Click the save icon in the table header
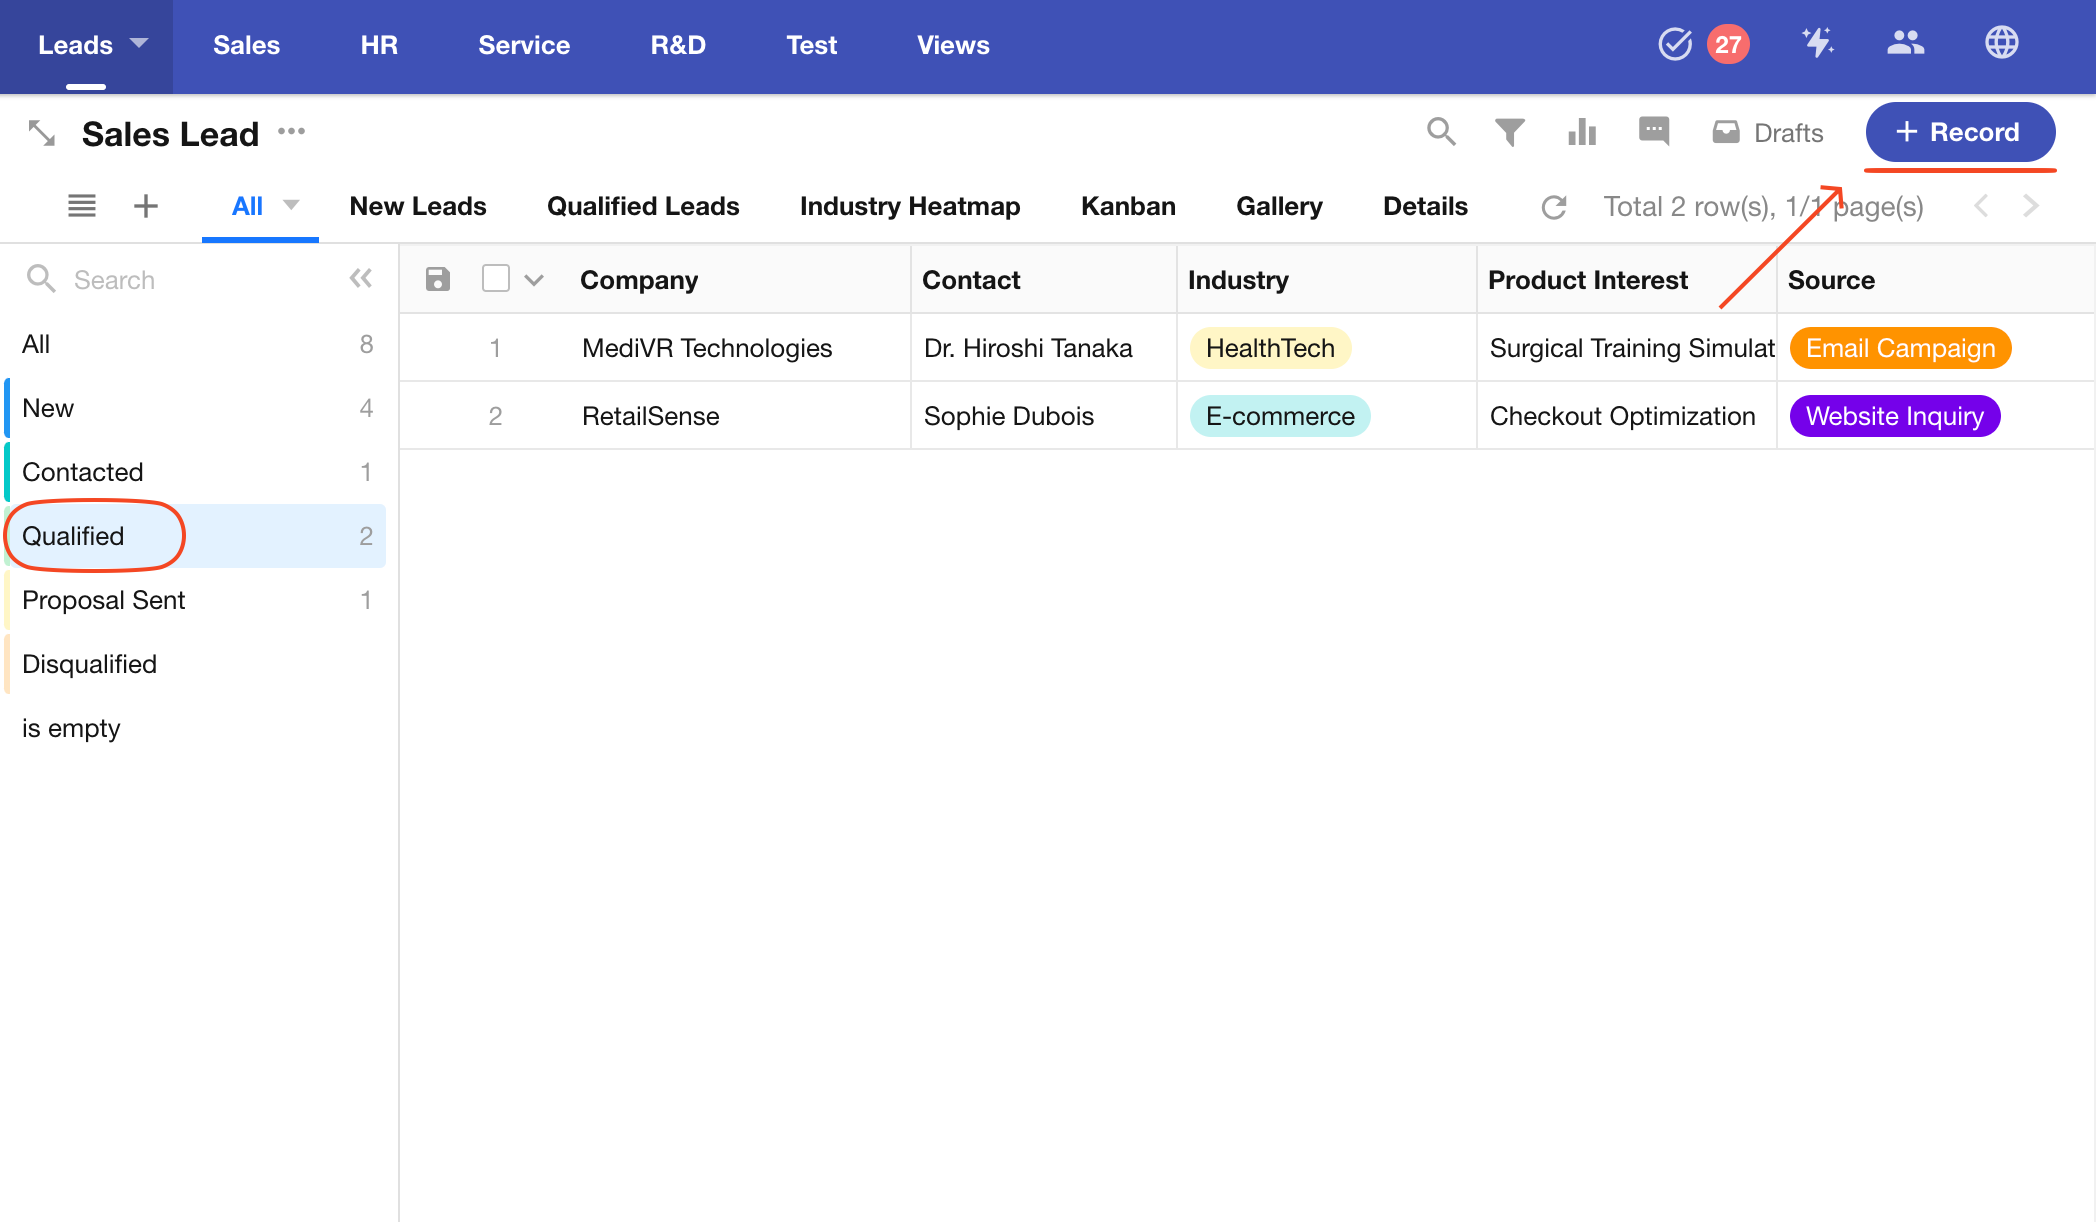Screen dimensions: 2096x1222 [438, 279]
